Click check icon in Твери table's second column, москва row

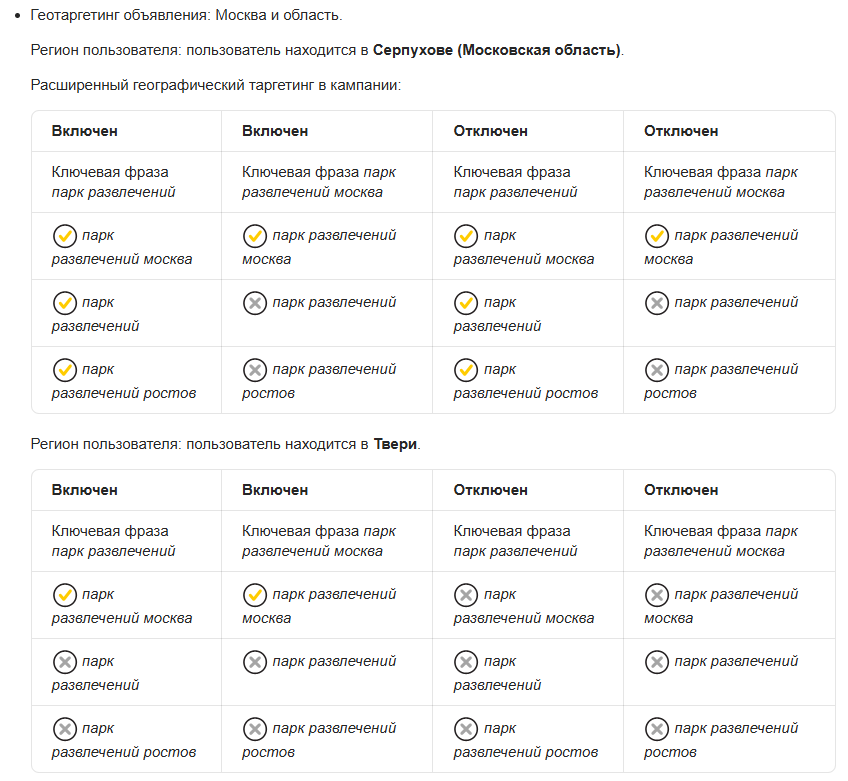click(255, 595)
